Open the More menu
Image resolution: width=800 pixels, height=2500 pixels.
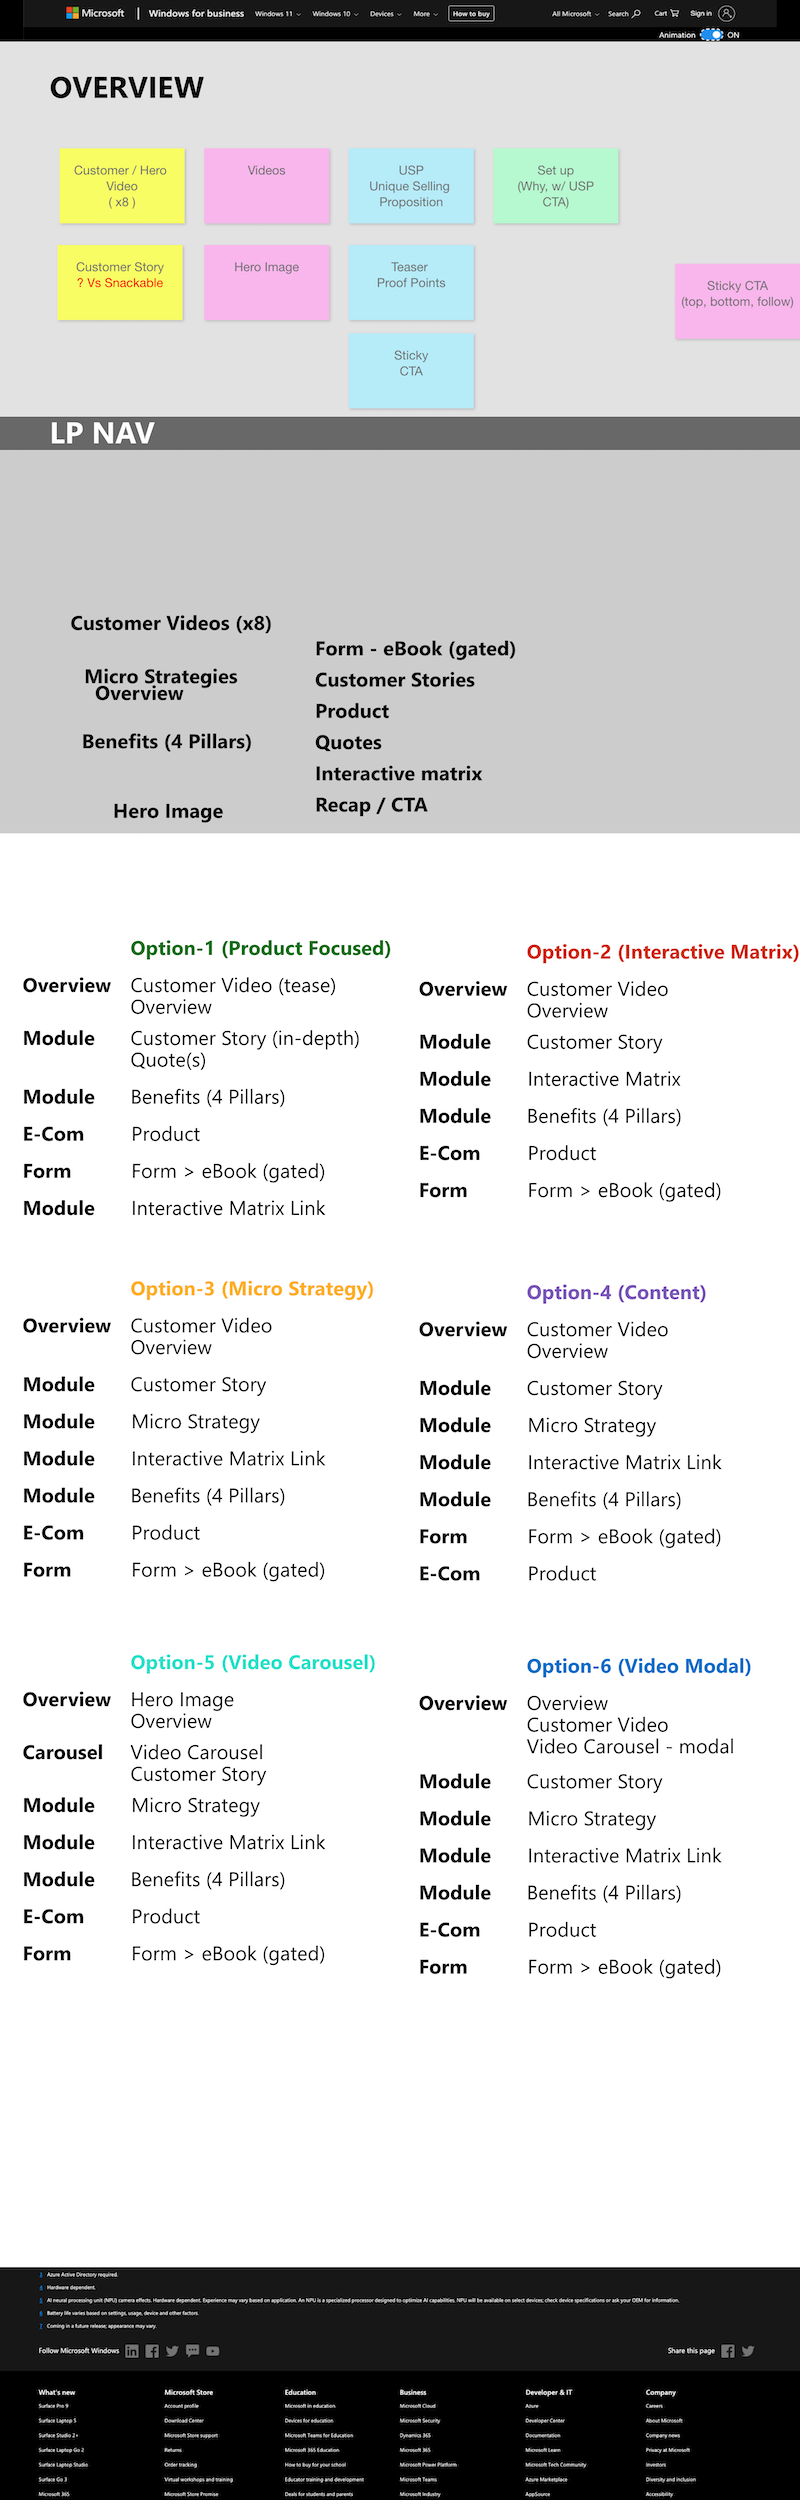click(424, 14)
